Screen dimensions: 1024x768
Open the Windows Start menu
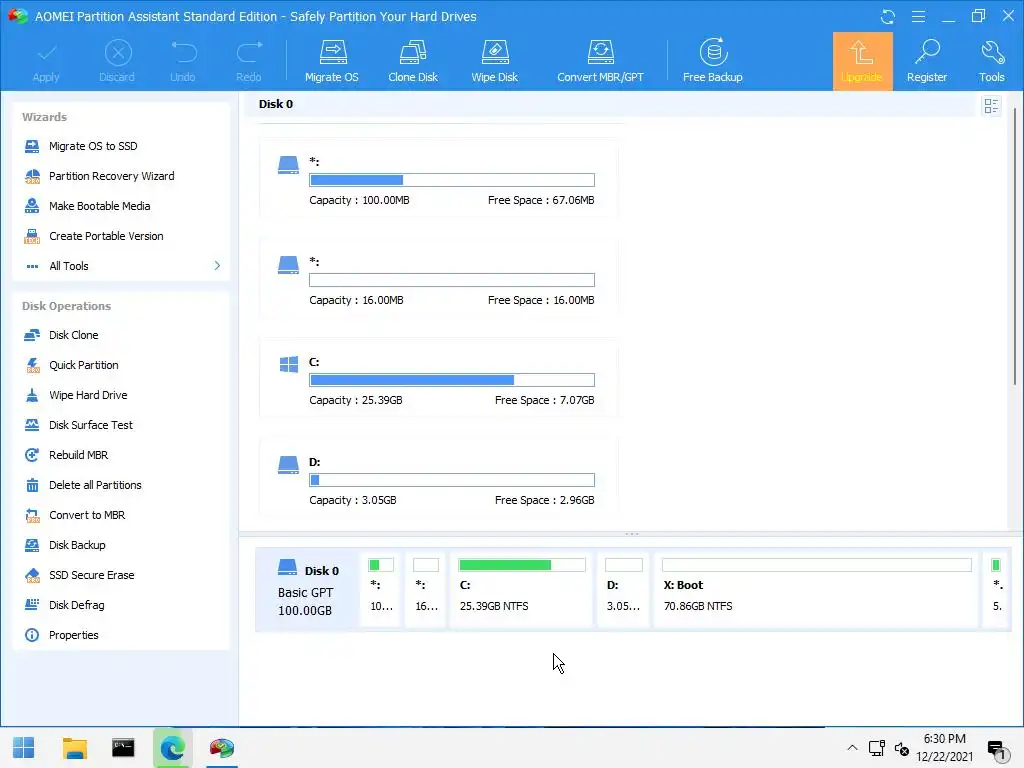[x=24, y=748]
